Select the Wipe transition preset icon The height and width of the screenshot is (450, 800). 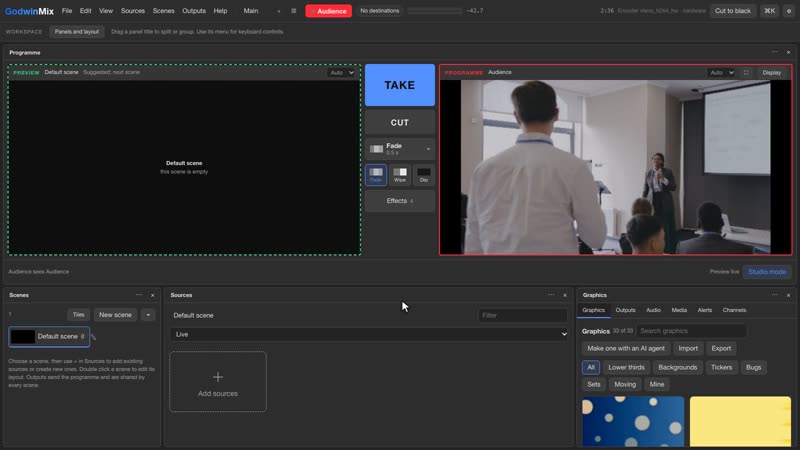point(400,174)
